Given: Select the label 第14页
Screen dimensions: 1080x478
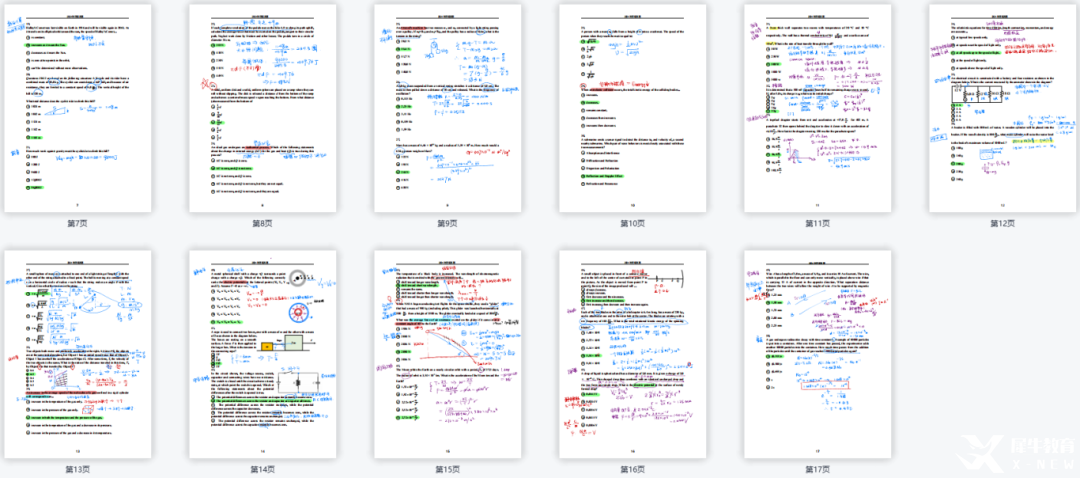Looking at the screenshot, I should pyautogui.click(x=262, y=470).
